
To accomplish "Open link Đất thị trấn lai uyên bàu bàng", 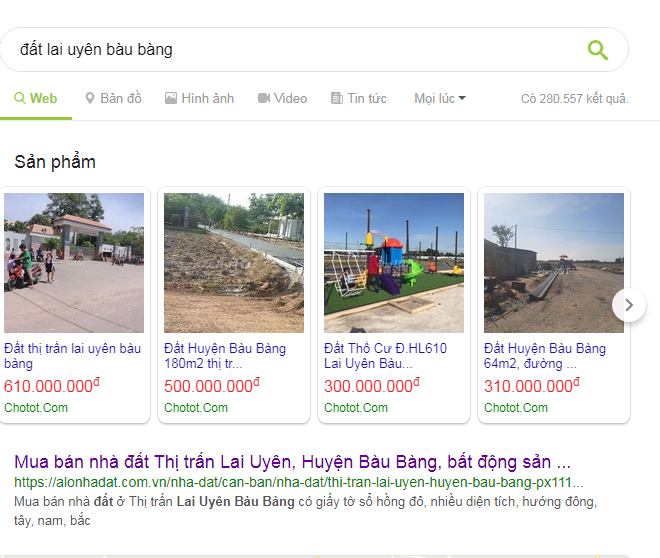I will pyautogui.click(x=72, y=356).
